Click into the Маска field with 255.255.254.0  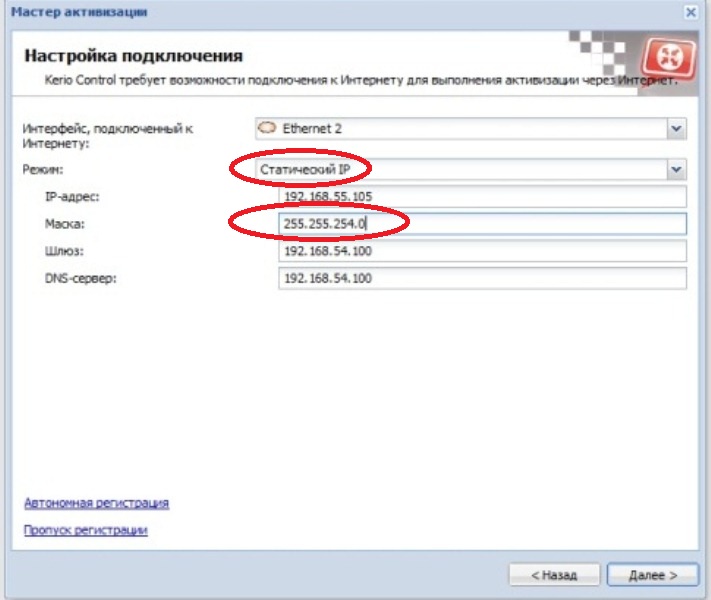[482, 224]
